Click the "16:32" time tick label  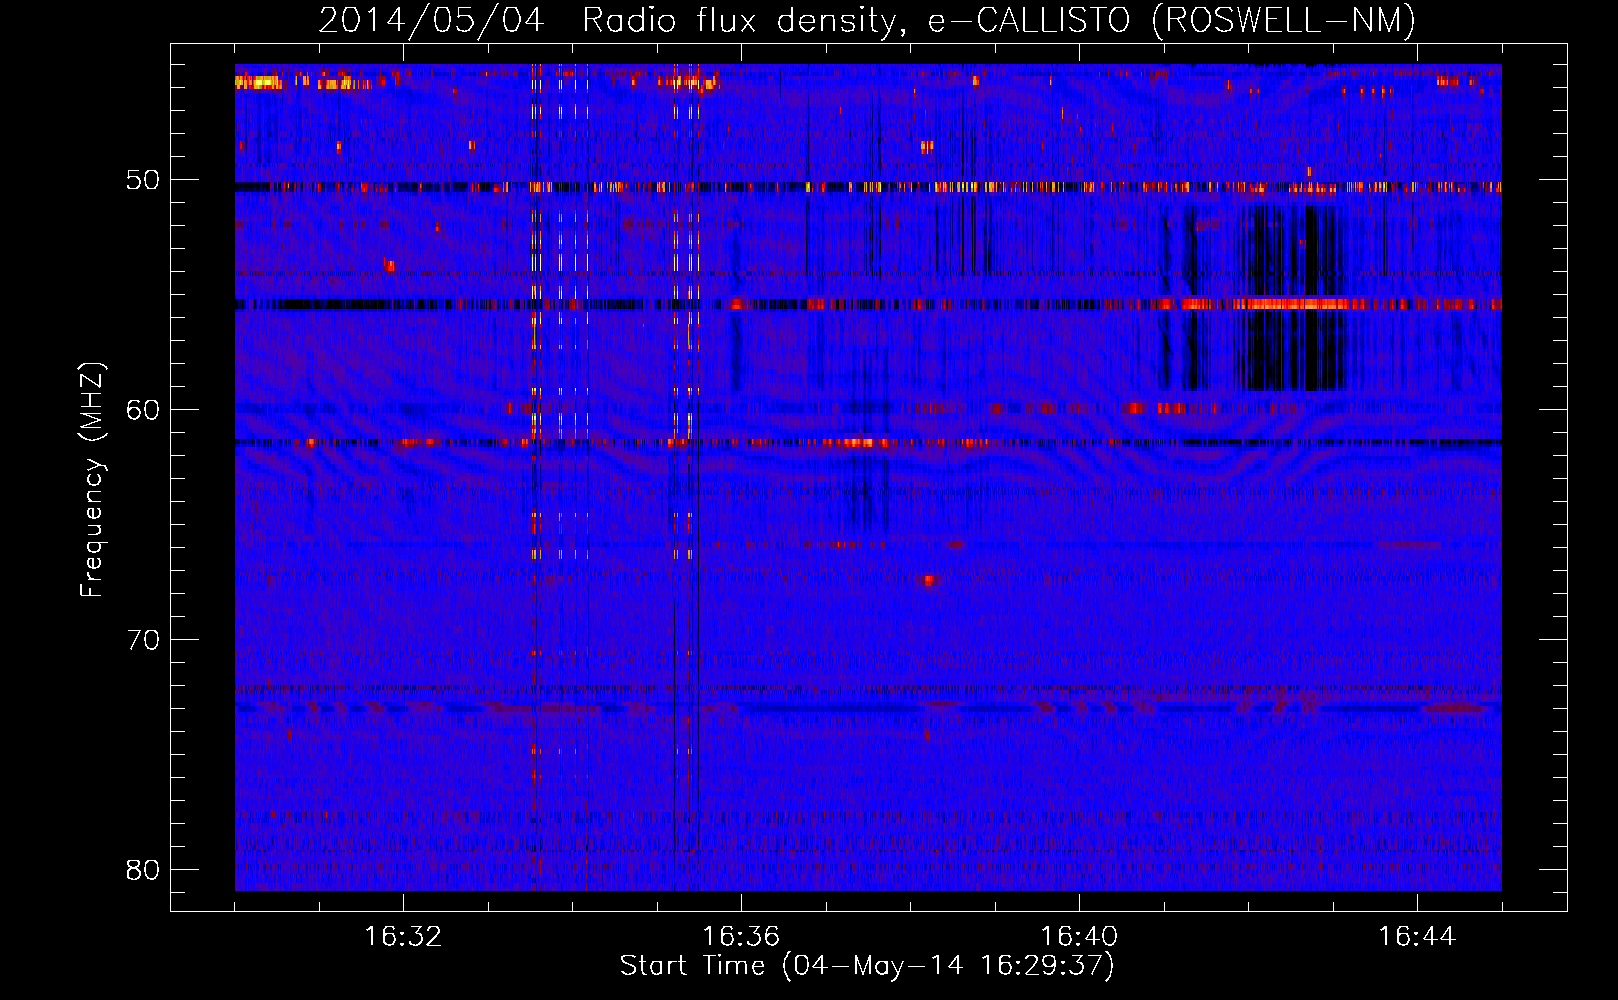[x=403, y=937]
